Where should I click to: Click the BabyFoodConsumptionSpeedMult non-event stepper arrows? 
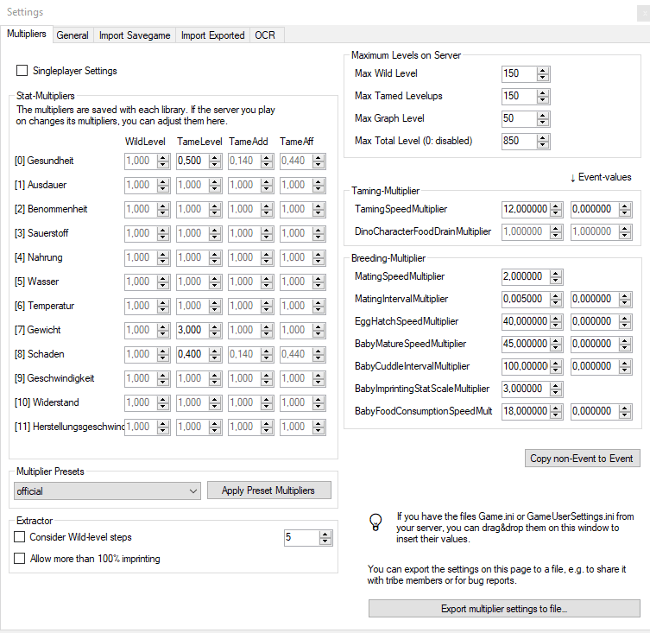(556, 411)
